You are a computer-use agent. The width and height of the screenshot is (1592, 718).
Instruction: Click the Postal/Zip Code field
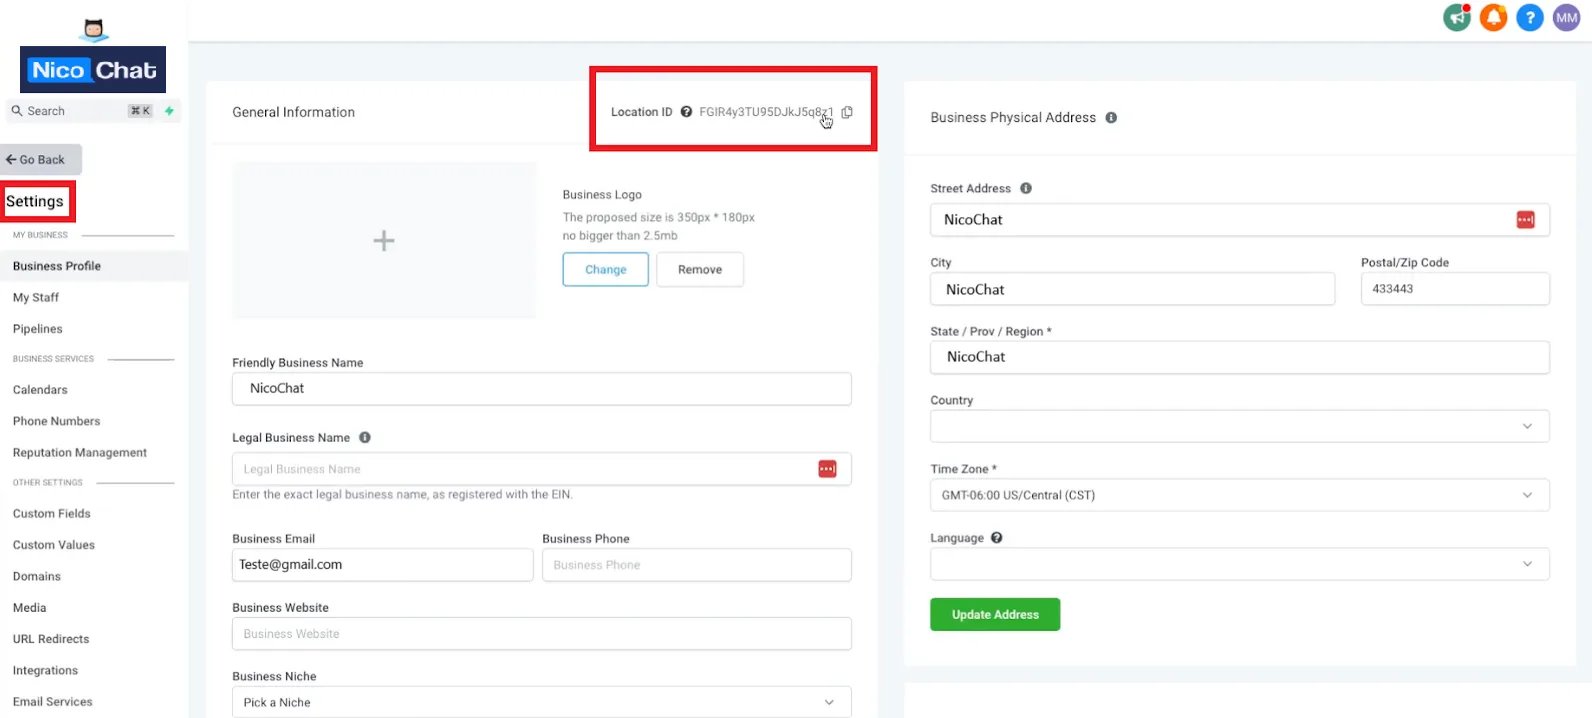click(x=1455, y=289)
